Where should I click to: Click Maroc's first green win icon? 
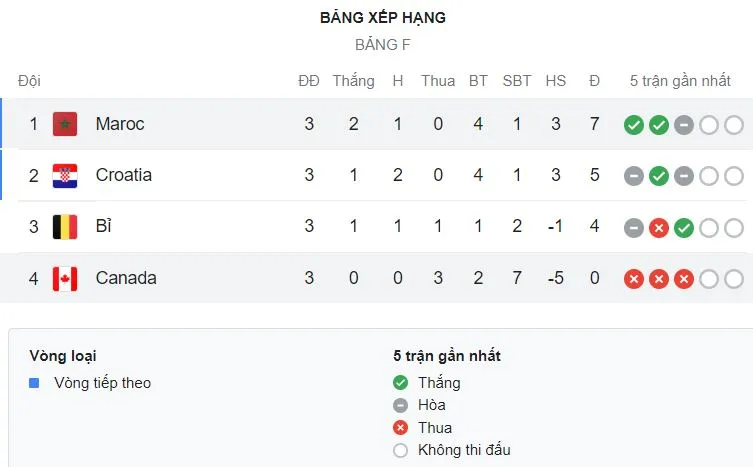[633, 125]
